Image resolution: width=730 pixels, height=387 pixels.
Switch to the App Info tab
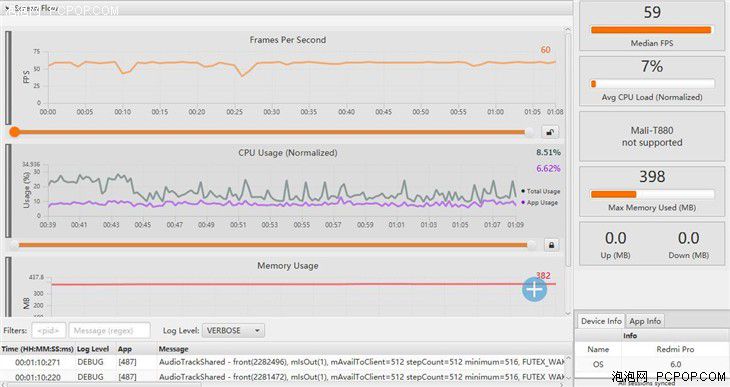click(x=645, y=321)
